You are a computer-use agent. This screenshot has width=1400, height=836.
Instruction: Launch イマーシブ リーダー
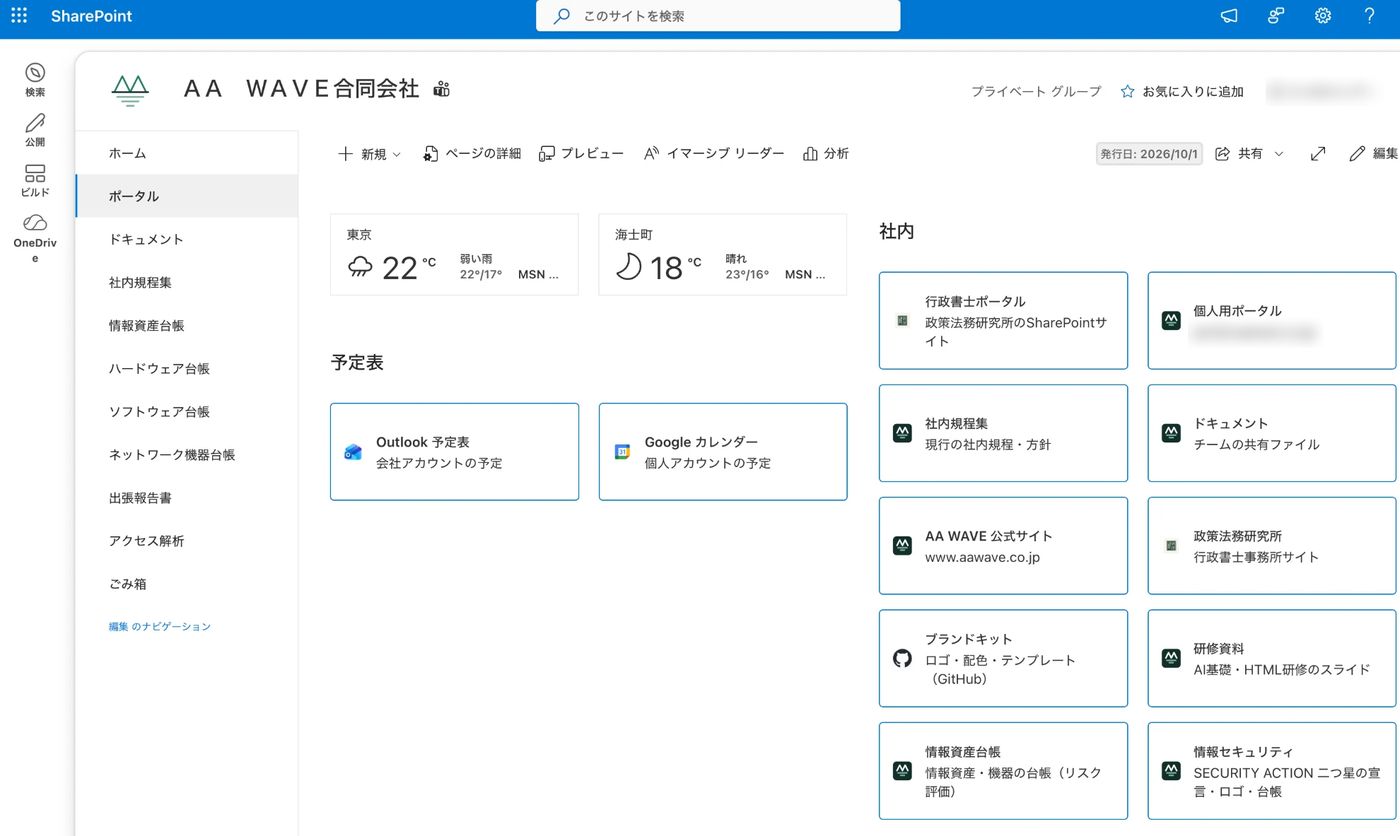click(714, 153)
